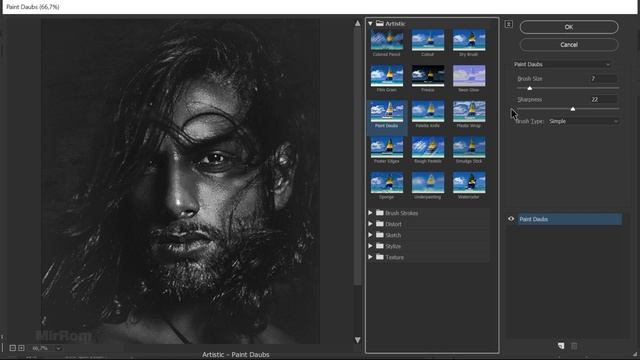This screenshot has width=640, height=360.
Task: Hide filter thumbnails with the collapse icon
Action: point(509,24)
